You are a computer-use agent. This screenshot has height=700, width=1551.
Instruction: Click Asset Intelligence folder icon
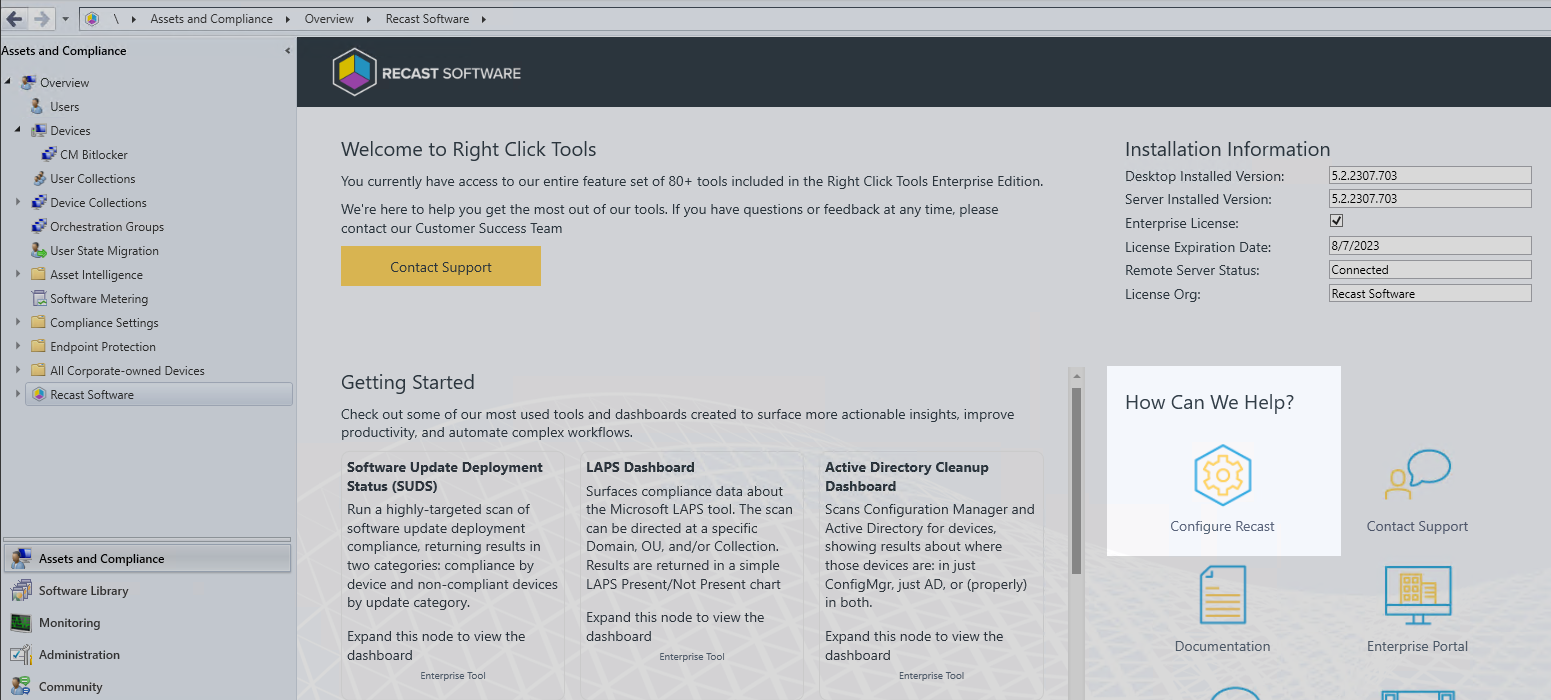(38, 275)
